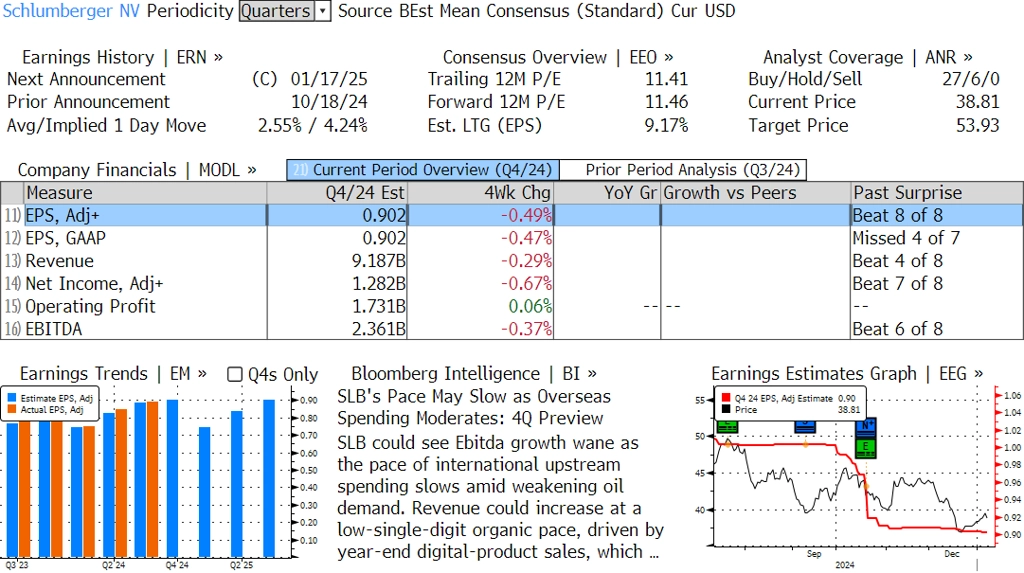This screenshot has height=573, width=1024.
Task: Click the -0.29% Revenue change value
Action: [x=526, y=261]
